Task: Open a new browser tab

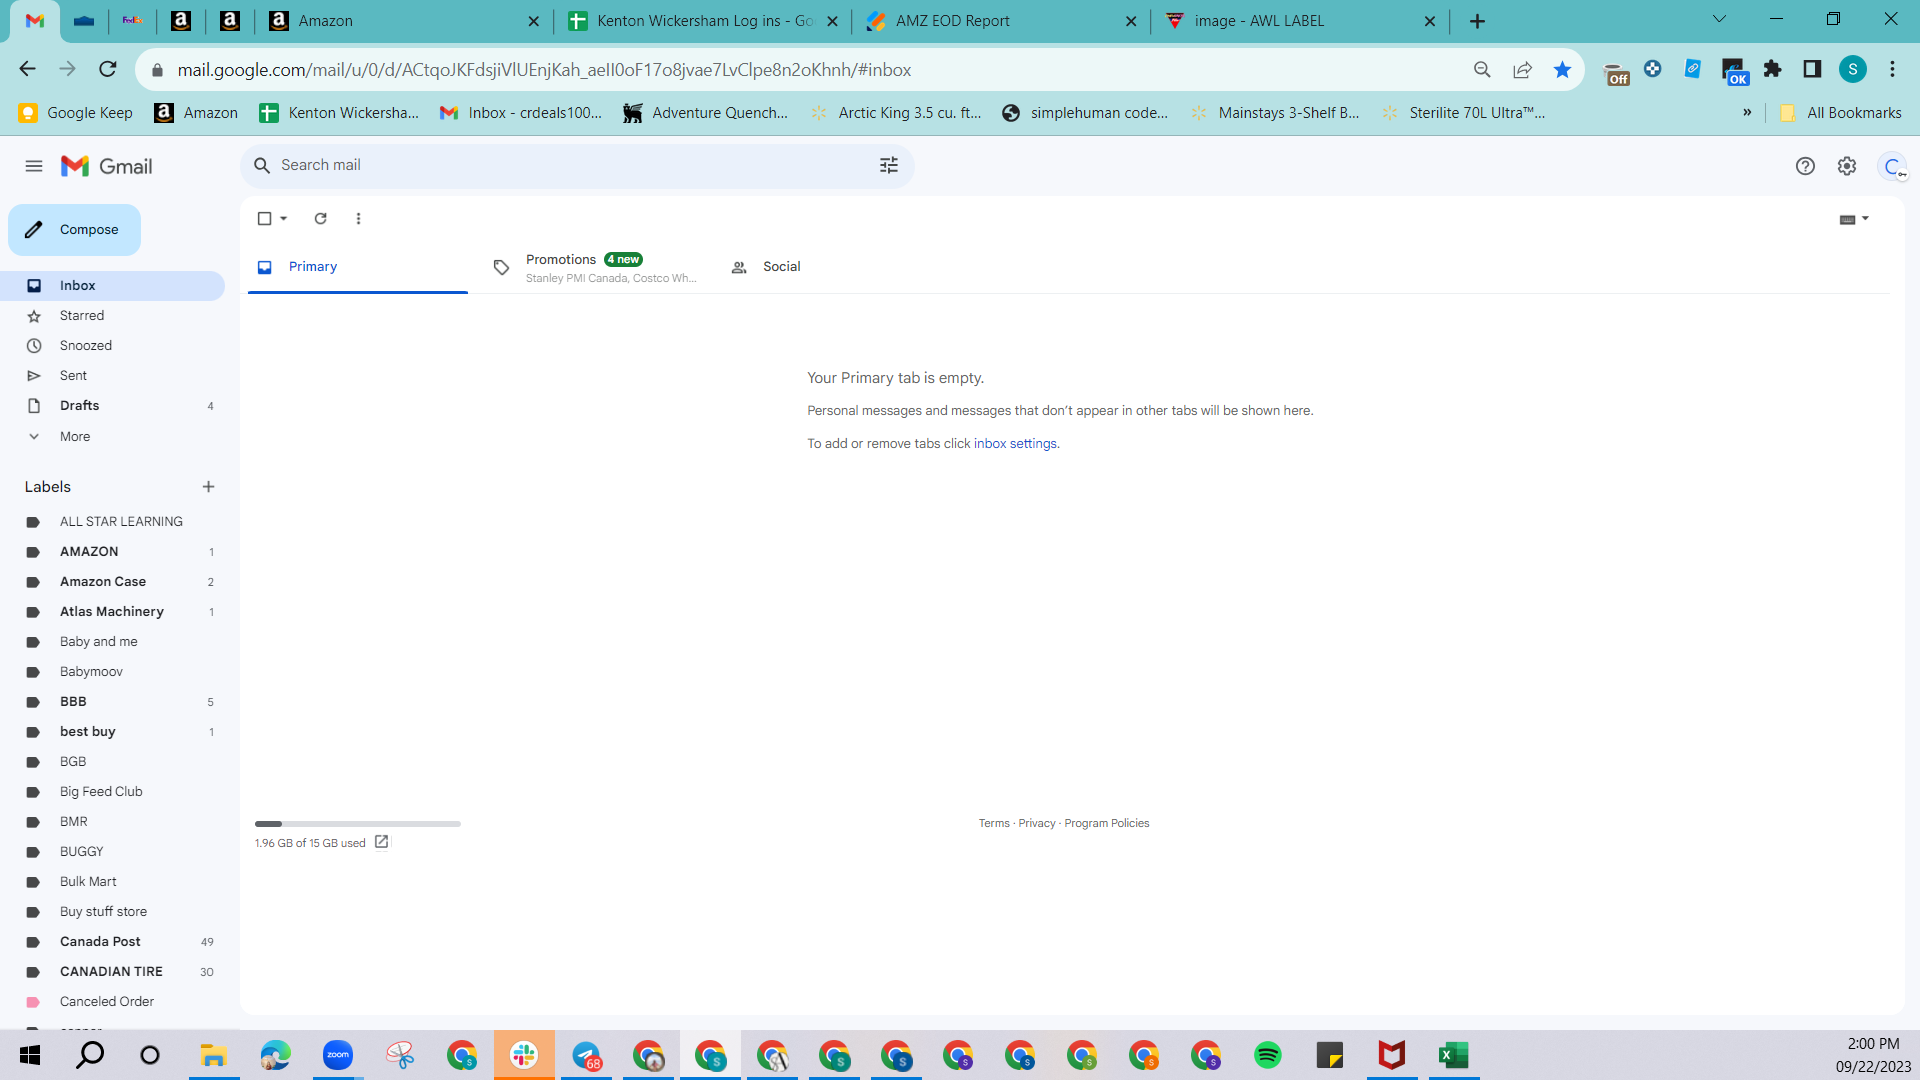Action: coord(1477,21)
